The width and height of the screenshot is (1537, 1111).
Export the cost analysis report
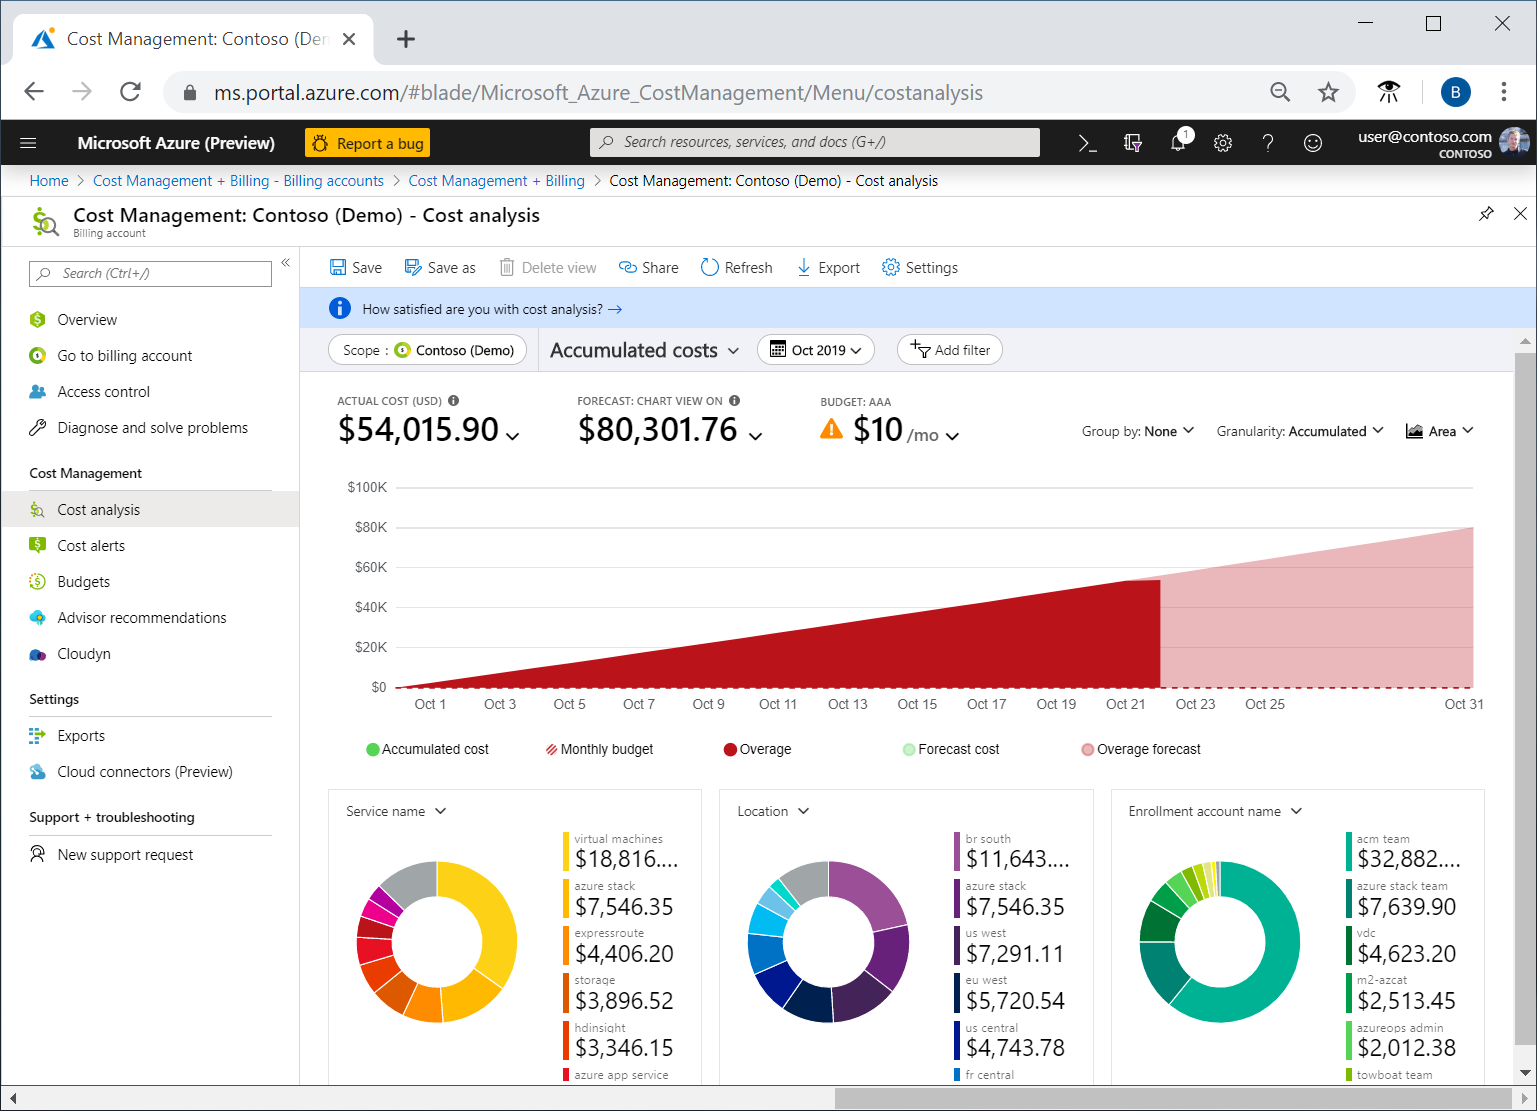tap(828, 267)
